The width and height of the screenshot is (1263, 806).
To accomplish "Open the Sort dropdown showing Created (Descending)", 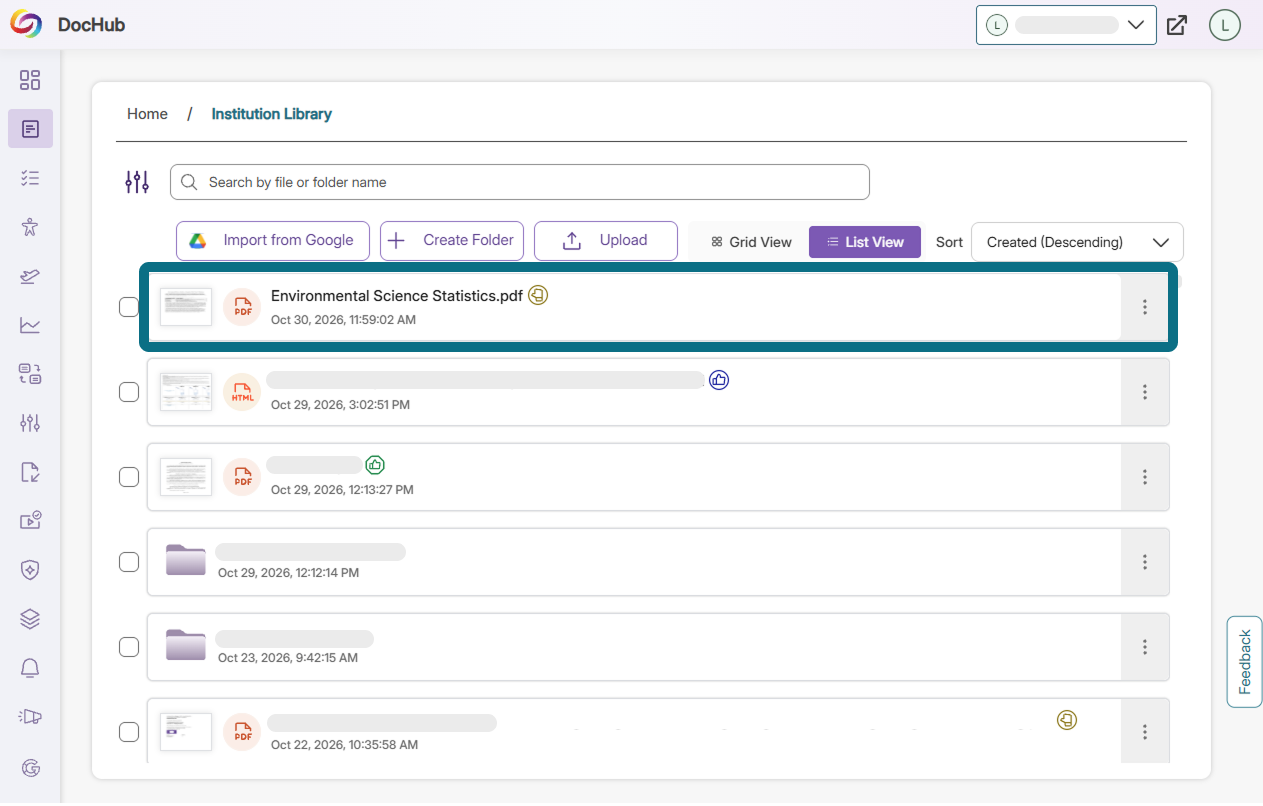I will click(x=1077, y=242).
